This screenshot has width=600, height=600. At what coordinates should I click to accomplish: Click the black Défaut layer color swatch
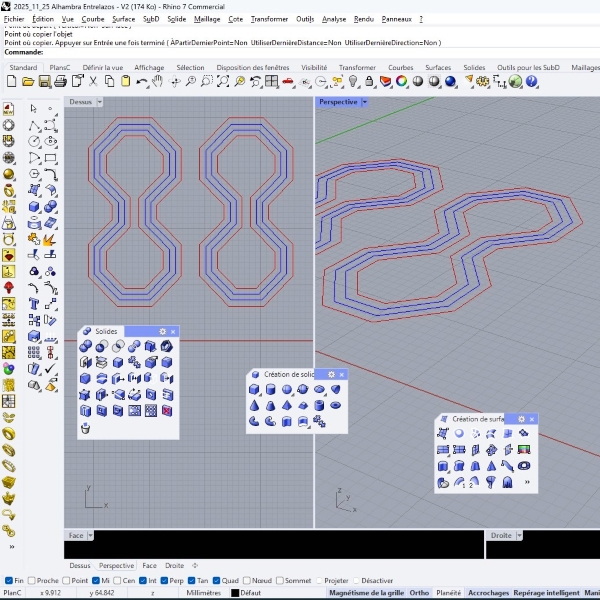click(235, 593)
